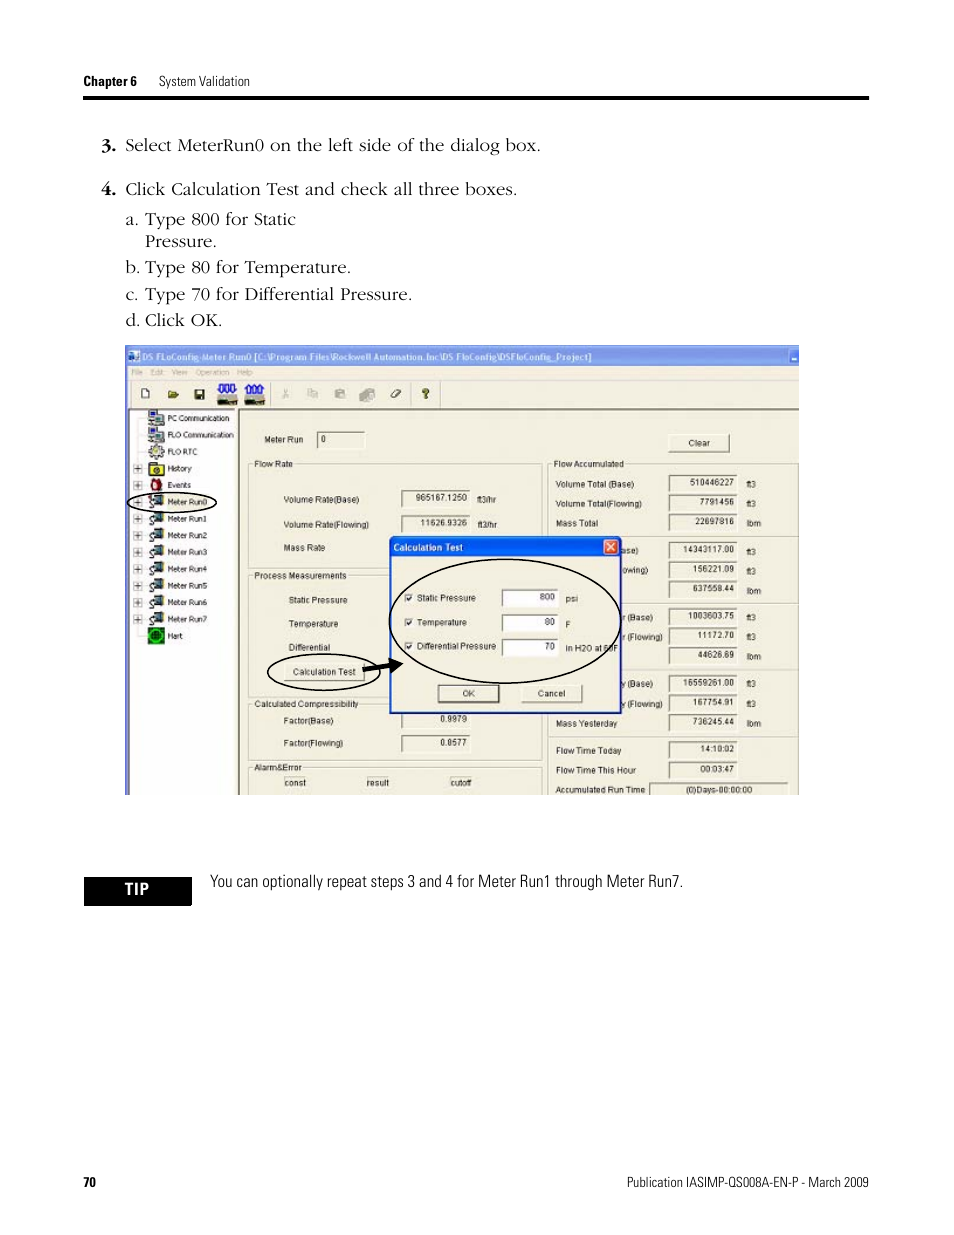Click the Flow Time Today value 14:10:02

click(x=703, y=748)
